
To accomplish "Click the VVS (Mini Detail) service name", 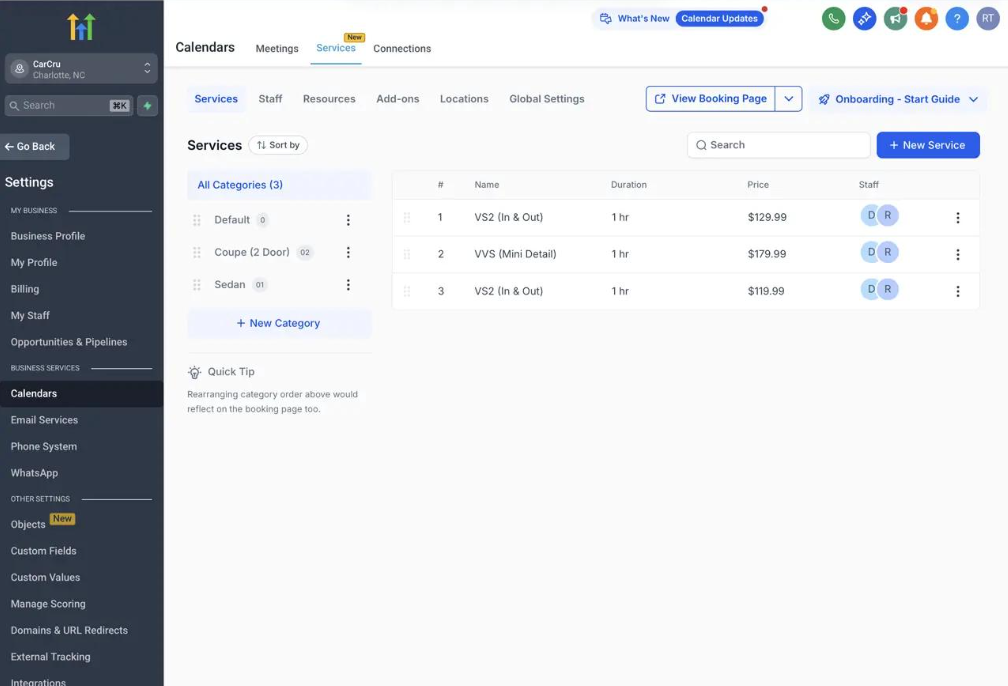I will pos(515,254).
